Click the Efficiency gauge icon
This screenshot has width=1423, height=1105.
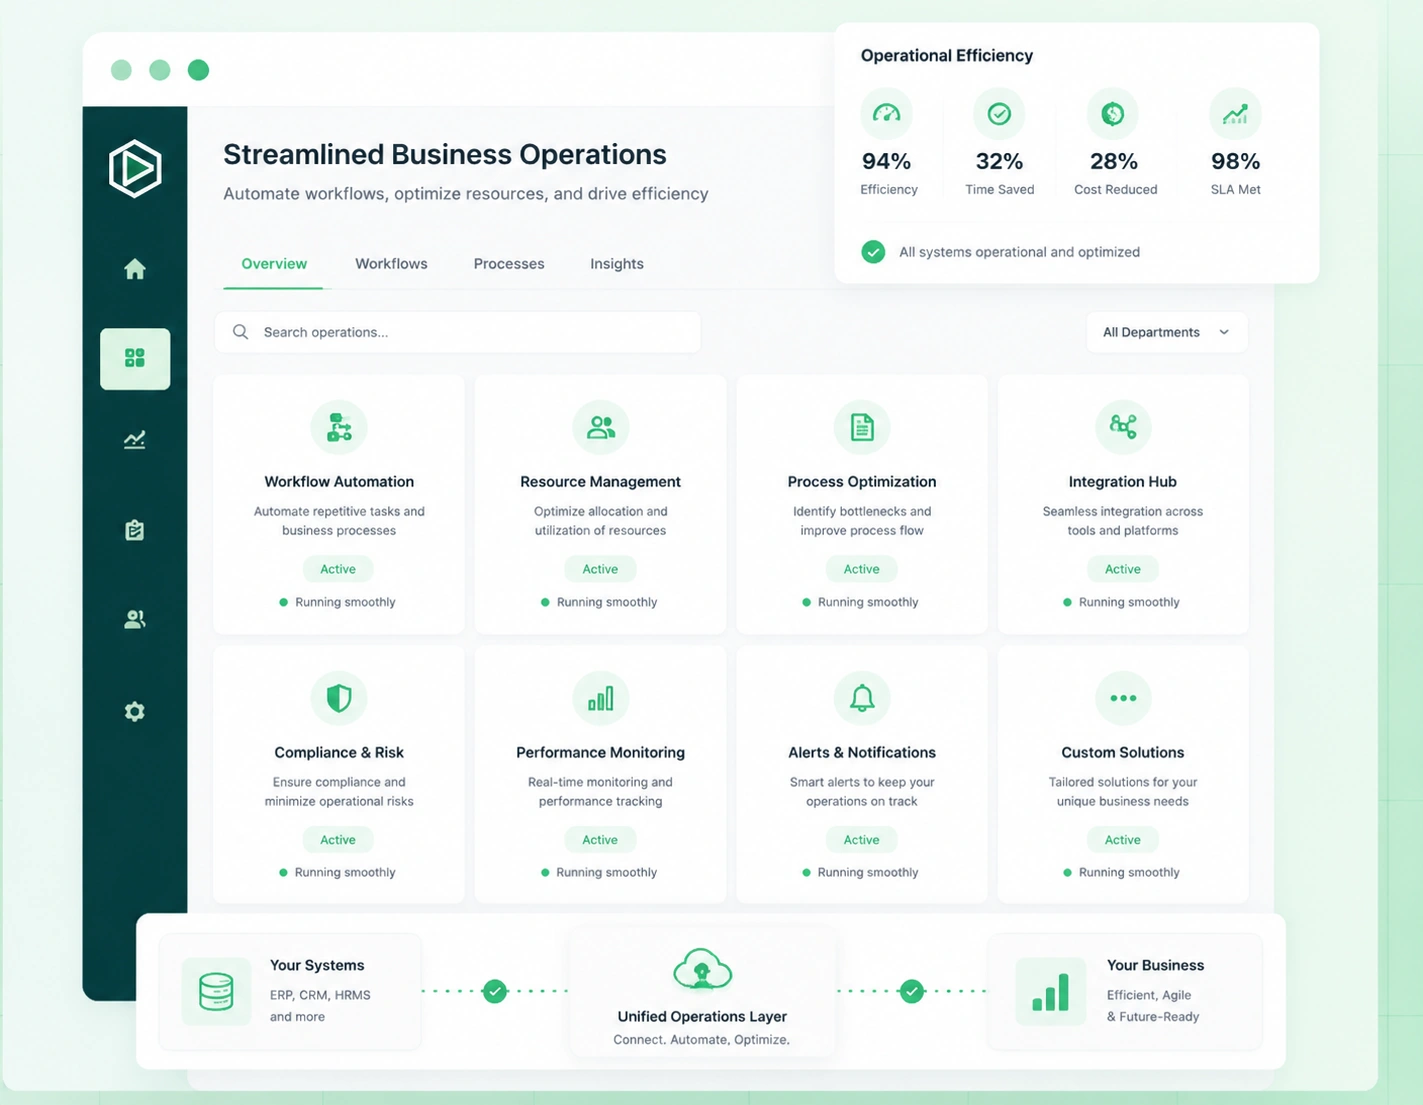pos(887,114)
